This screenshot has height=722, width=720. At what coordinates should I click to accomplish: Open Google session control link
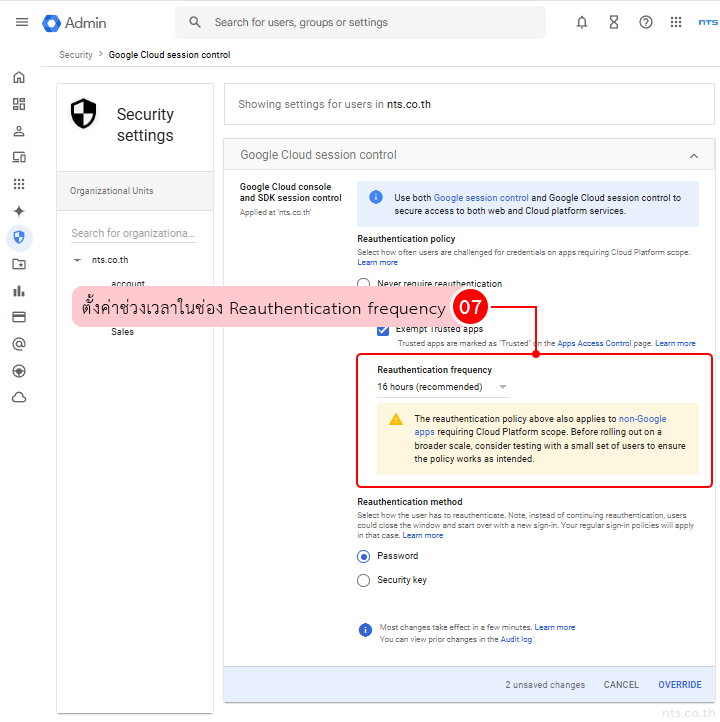(x=481, y=198)
